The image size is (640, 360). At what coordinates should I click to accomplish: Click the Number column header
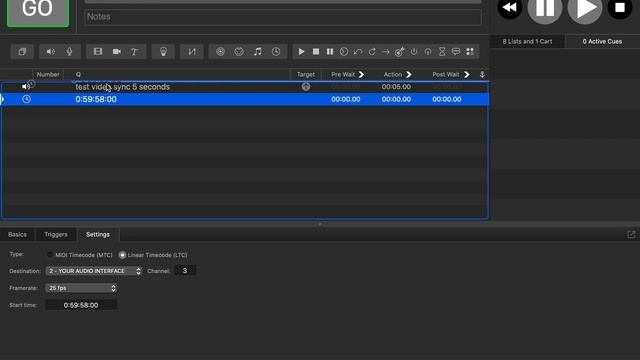click(48, 74)
